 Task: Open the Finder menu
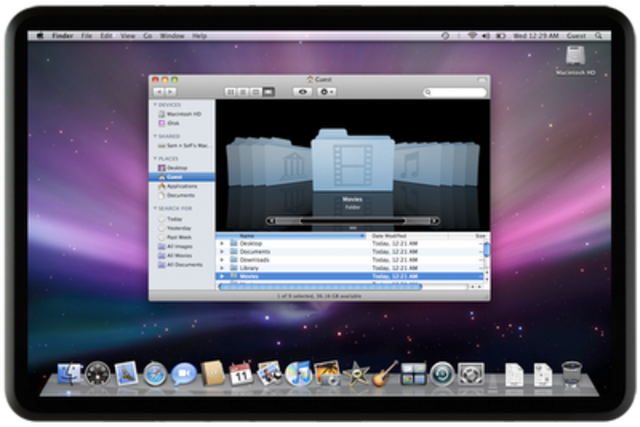(x=62, y=36)
